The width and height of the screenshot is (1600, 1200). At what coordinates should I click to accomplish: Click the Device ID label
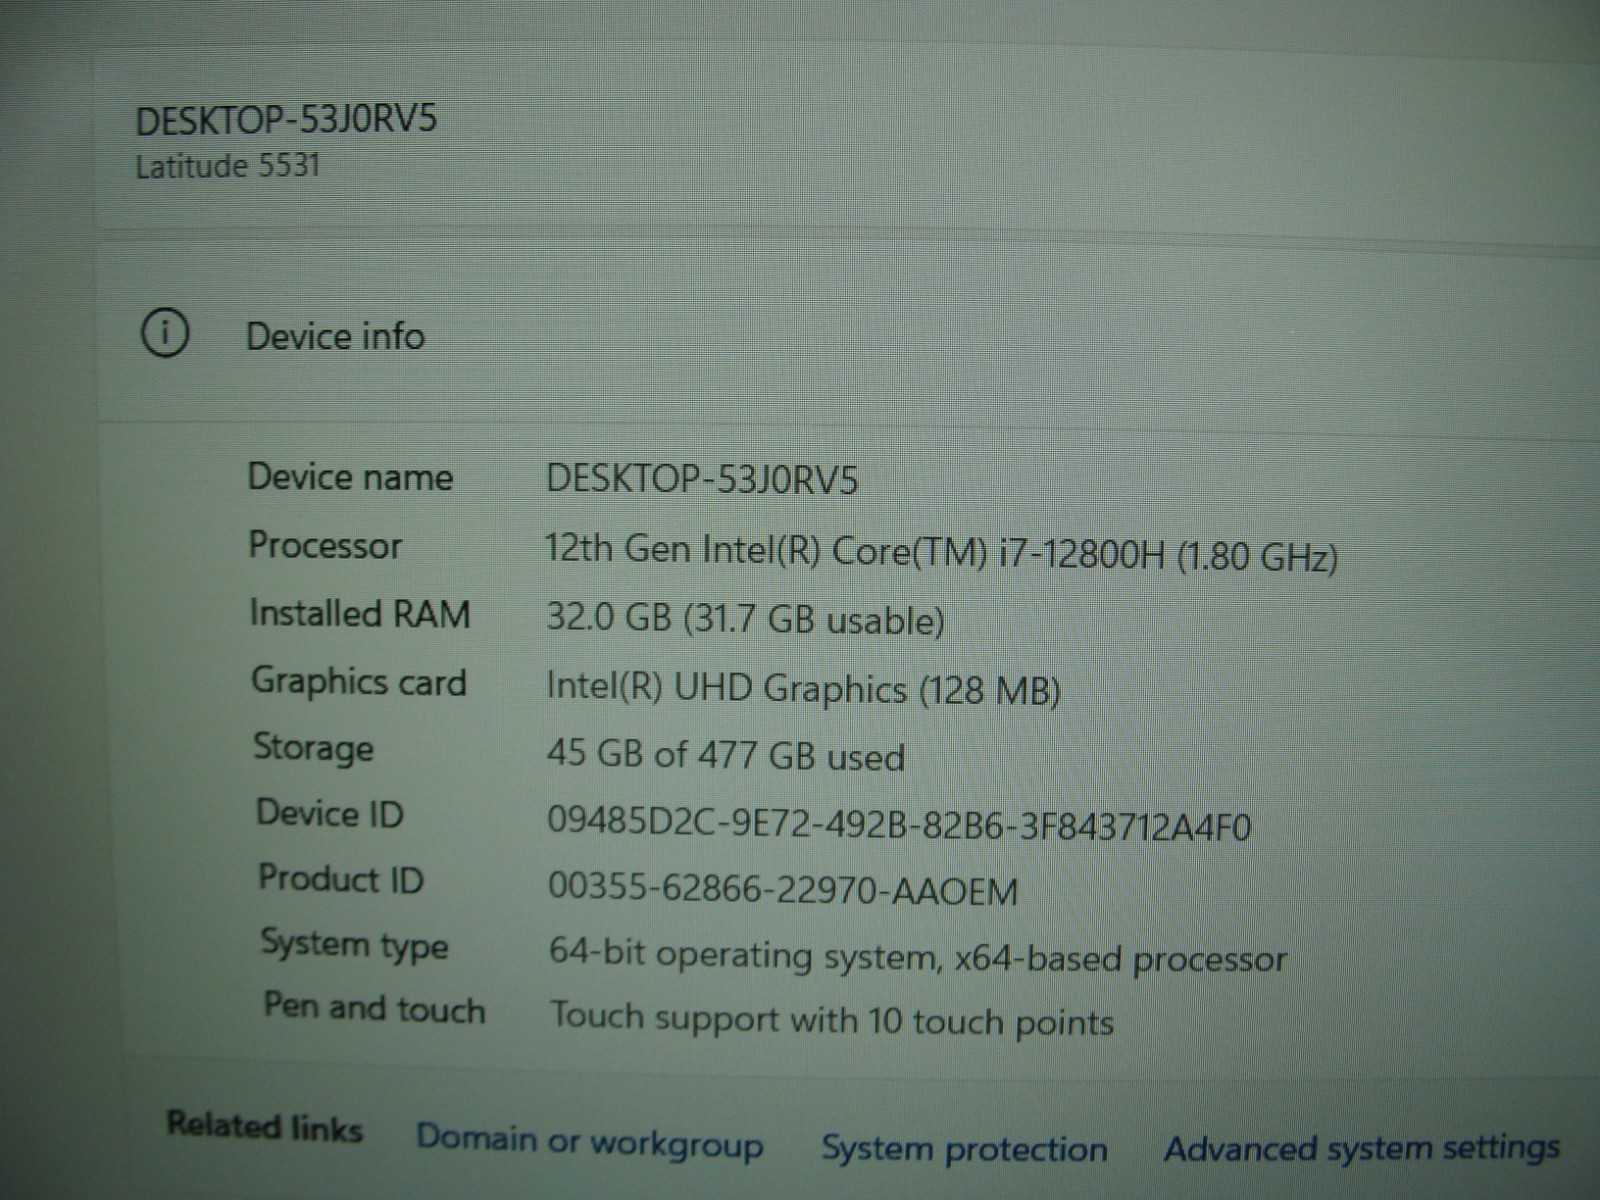(329, 812)
